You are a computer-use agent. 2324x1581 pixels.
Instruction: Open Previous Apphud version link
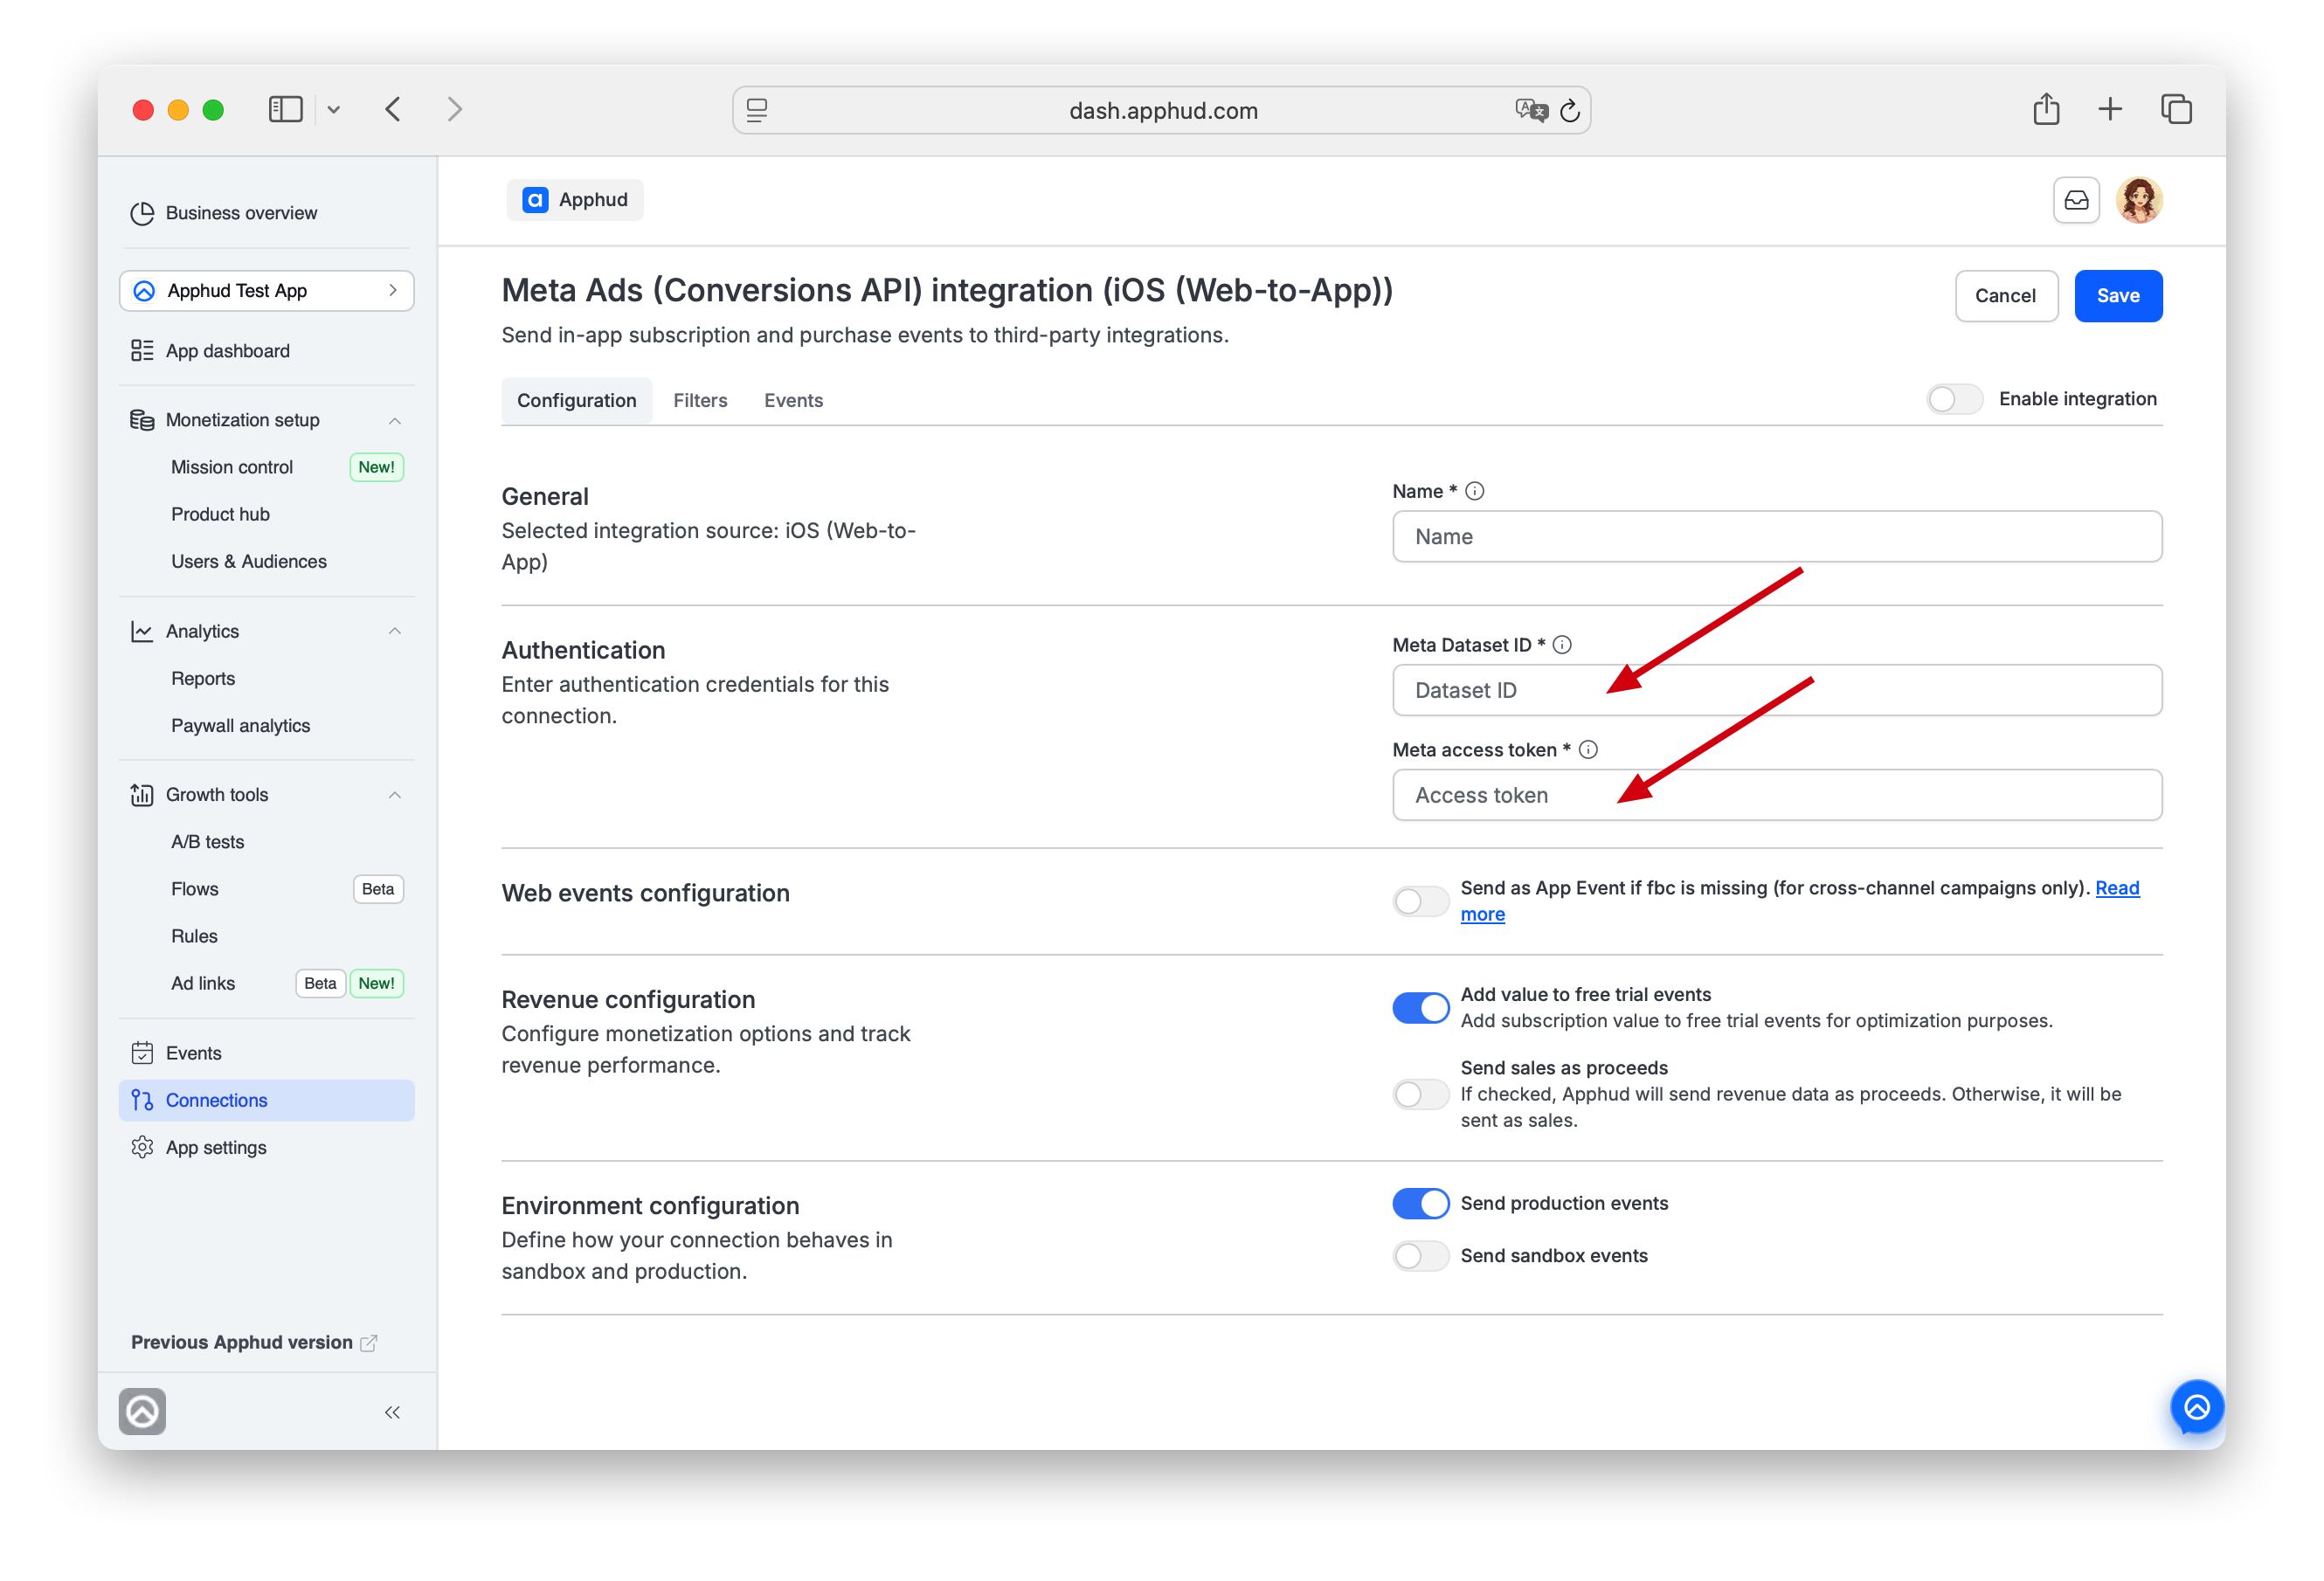click(254, 1342)
